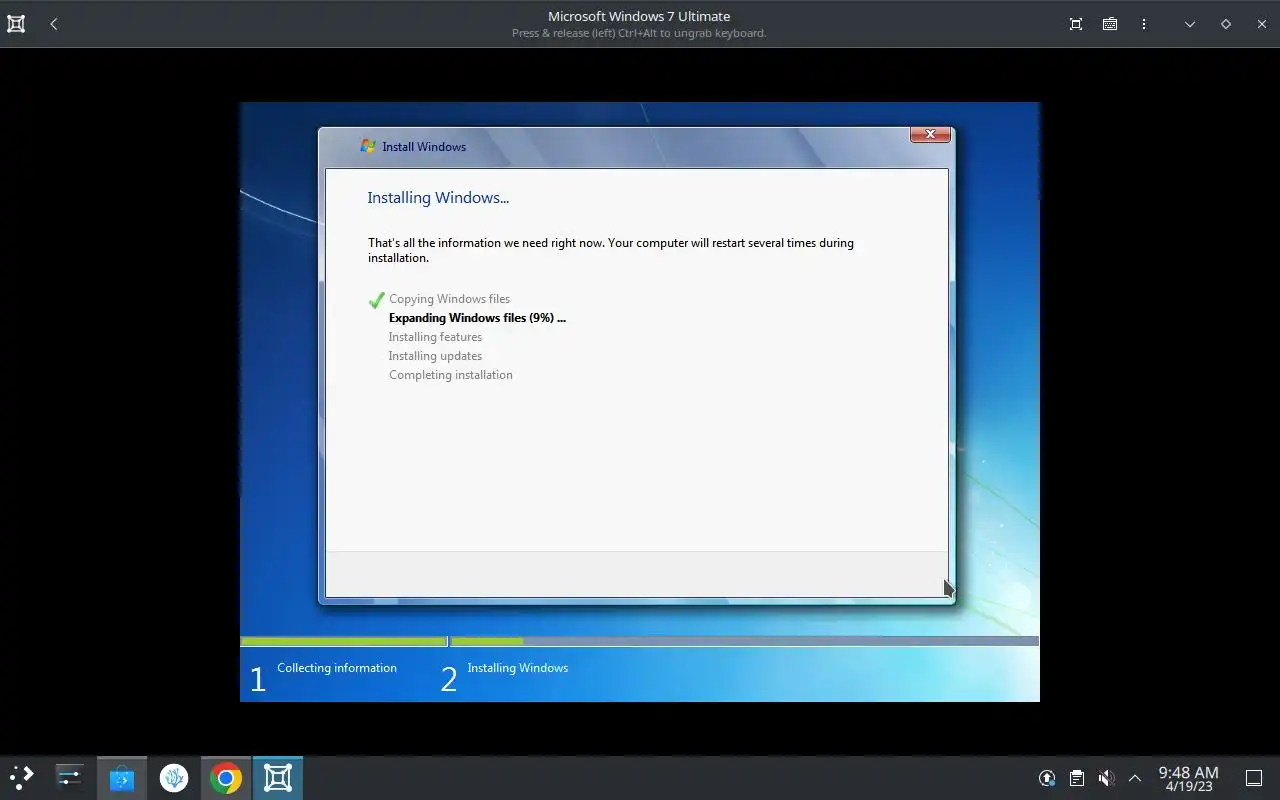Open the system settings taskbar icon
The height and width of the screenshot is (800, 1280).
click(x=70, y=778)
